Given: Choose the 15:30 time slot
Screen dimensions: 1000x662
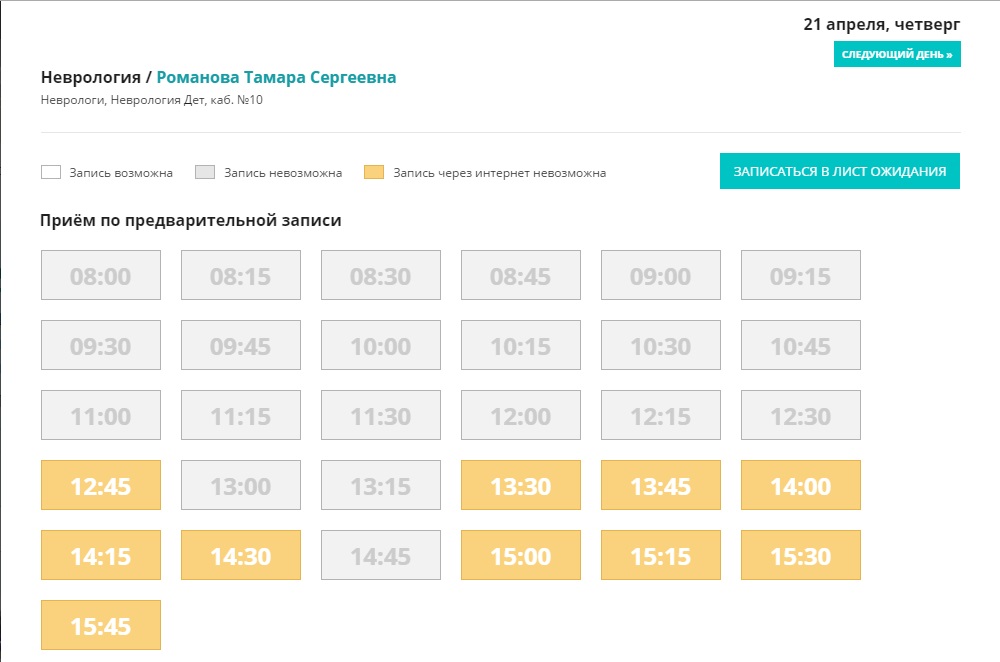Looking at the screenshot, I should pyautogui.click(x=801, y=555).
